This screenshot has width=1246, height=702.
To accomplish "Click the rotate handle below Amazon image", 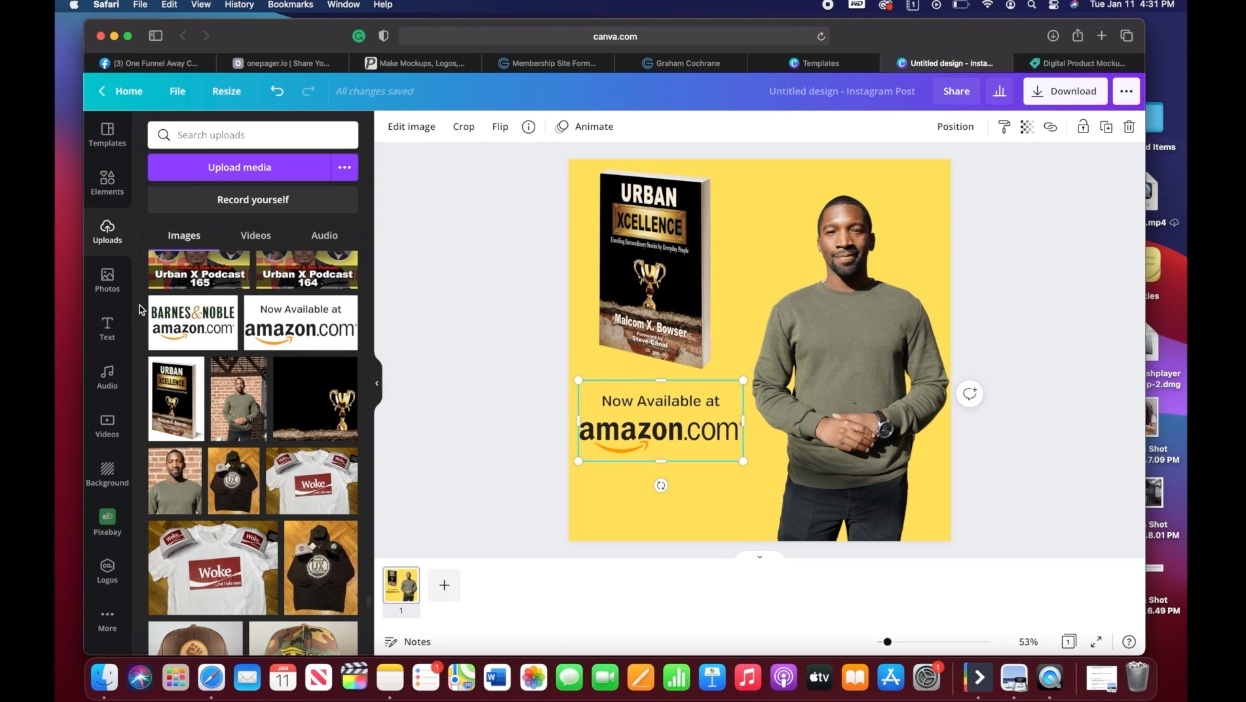I will pyautogui.click(x=660, y=485).
